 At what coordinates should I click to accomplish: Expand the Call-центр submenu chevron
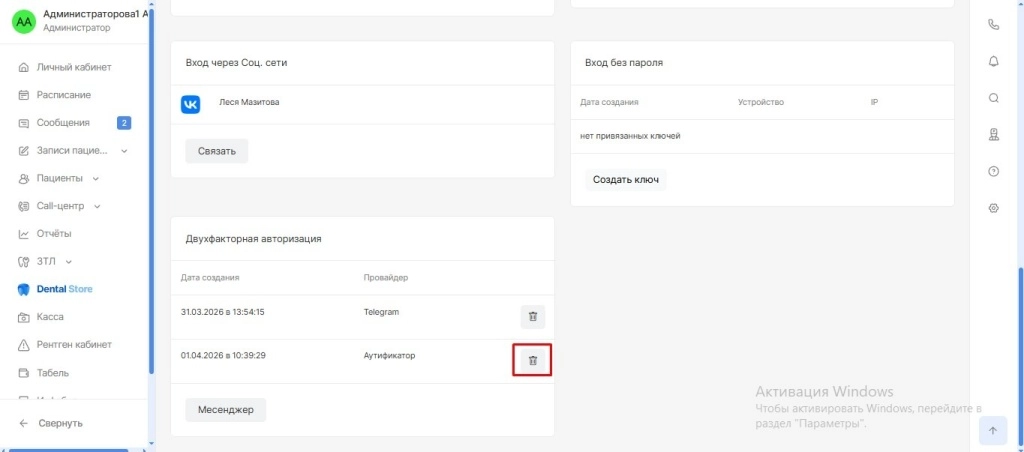click(98, 206)
